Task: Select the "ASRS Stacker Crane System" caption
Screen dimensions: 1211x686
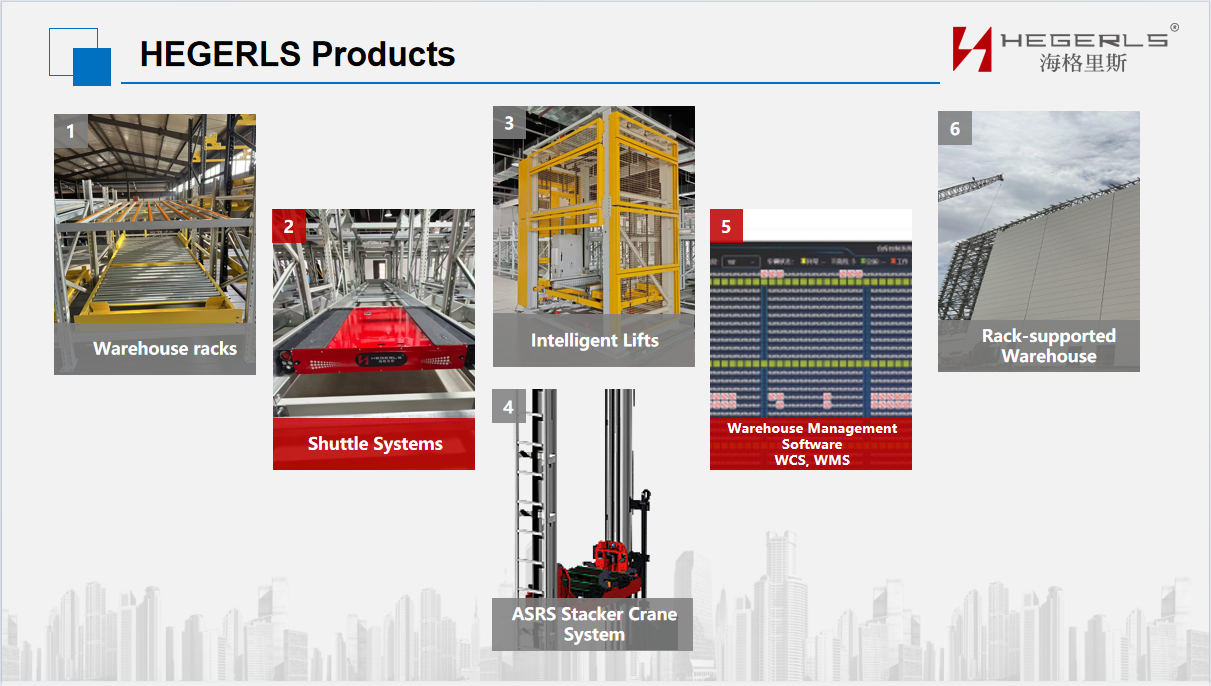Action: coord(594,624)
